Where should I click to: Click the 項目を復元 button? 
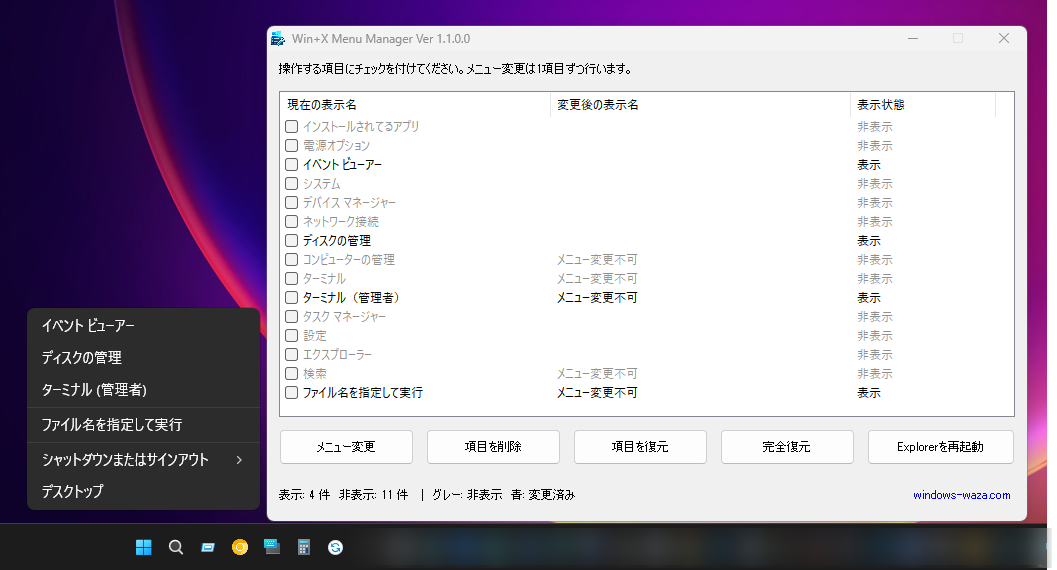[640, 447]
